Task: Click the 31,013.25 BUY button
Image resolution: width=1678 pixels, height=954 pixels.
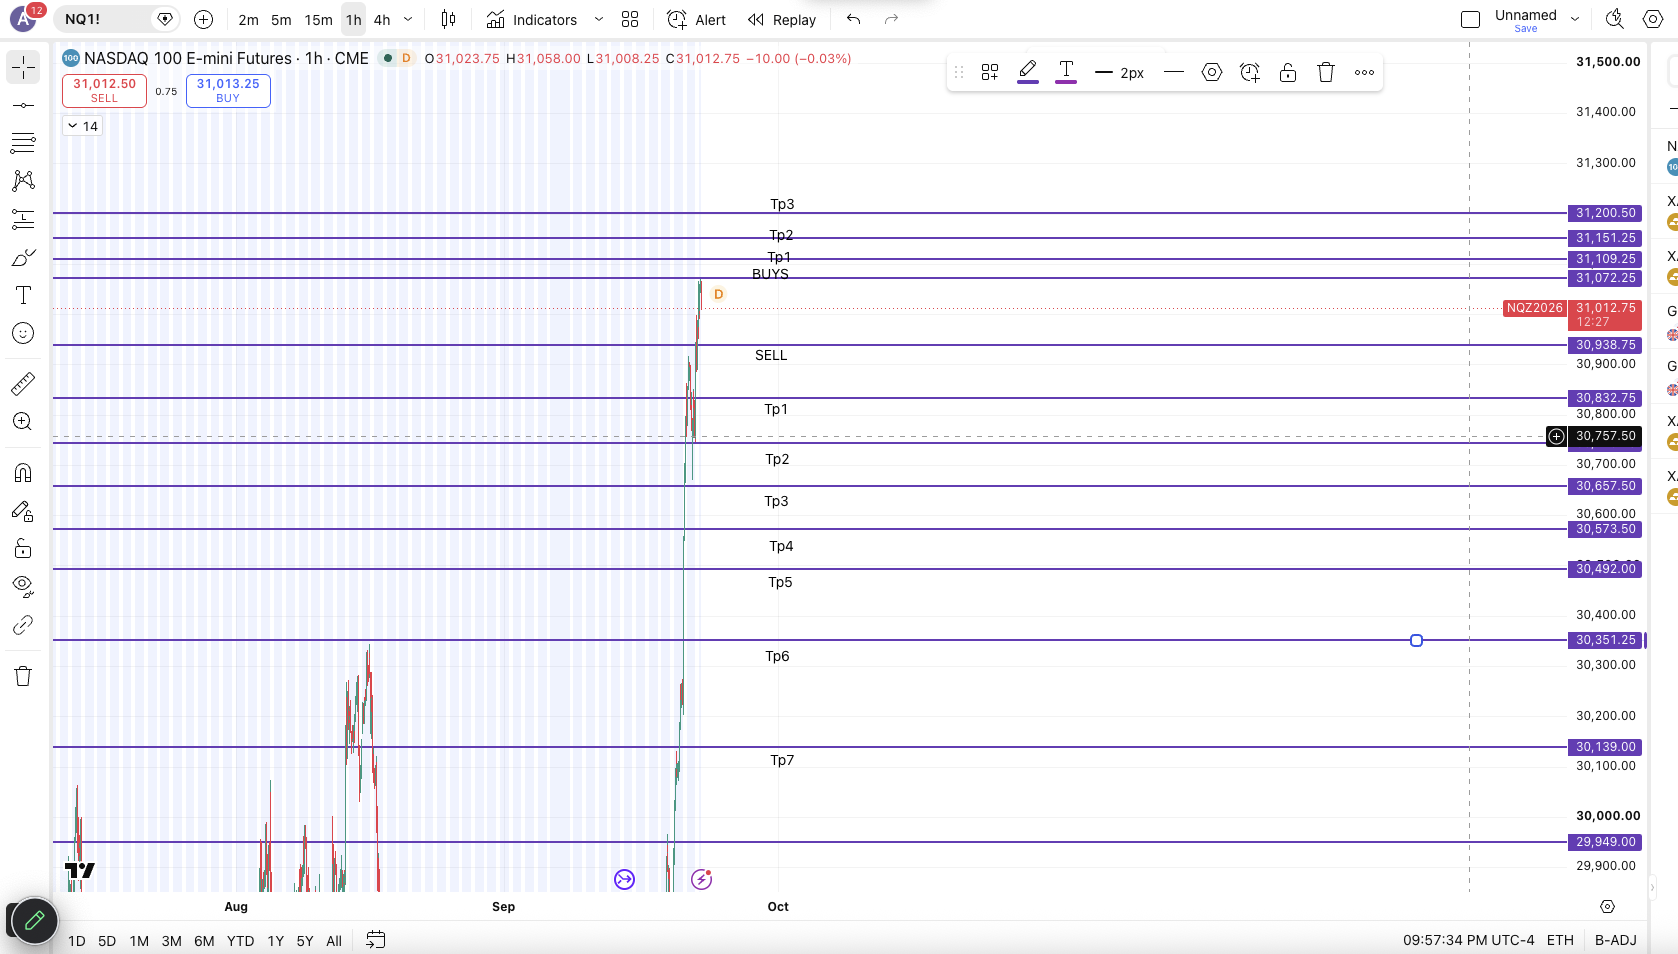Action: click(x=228, y=90)
